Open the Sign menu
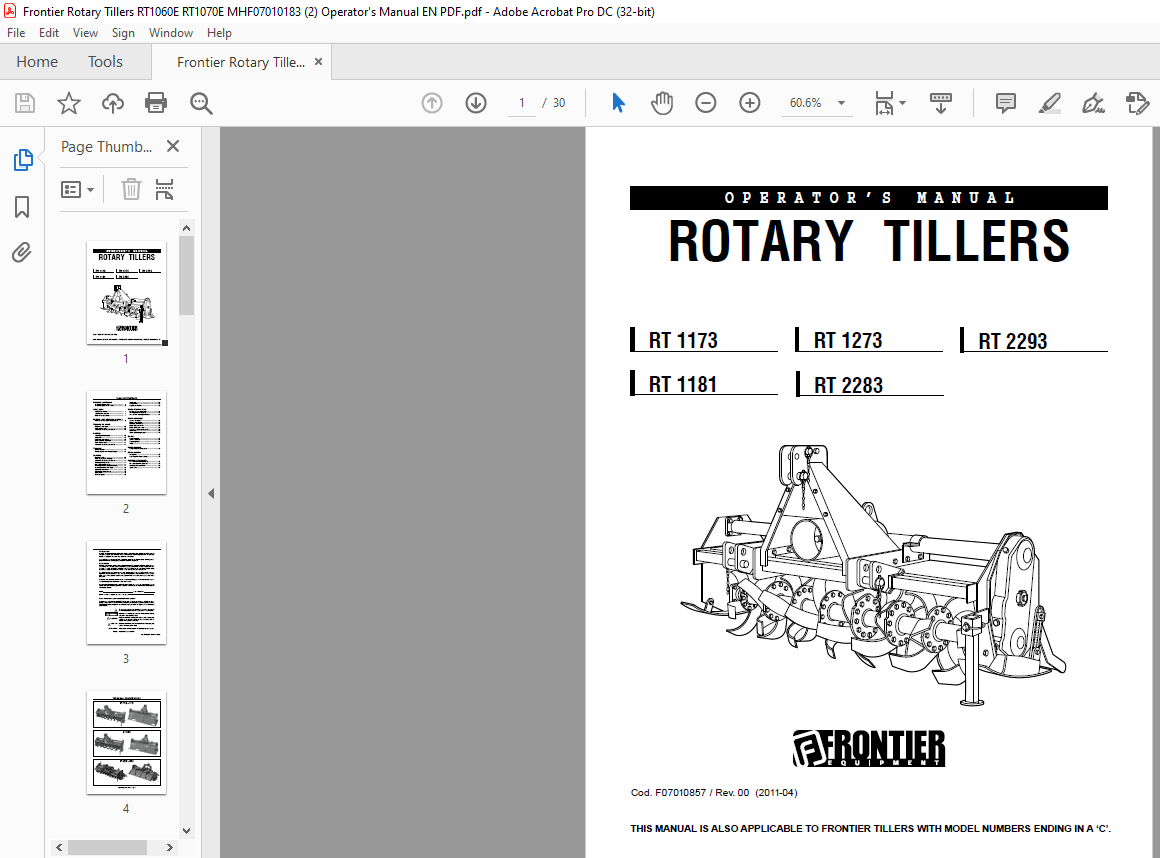The height and width of the screenshot is (858, 1160). [x=123, y=33]
